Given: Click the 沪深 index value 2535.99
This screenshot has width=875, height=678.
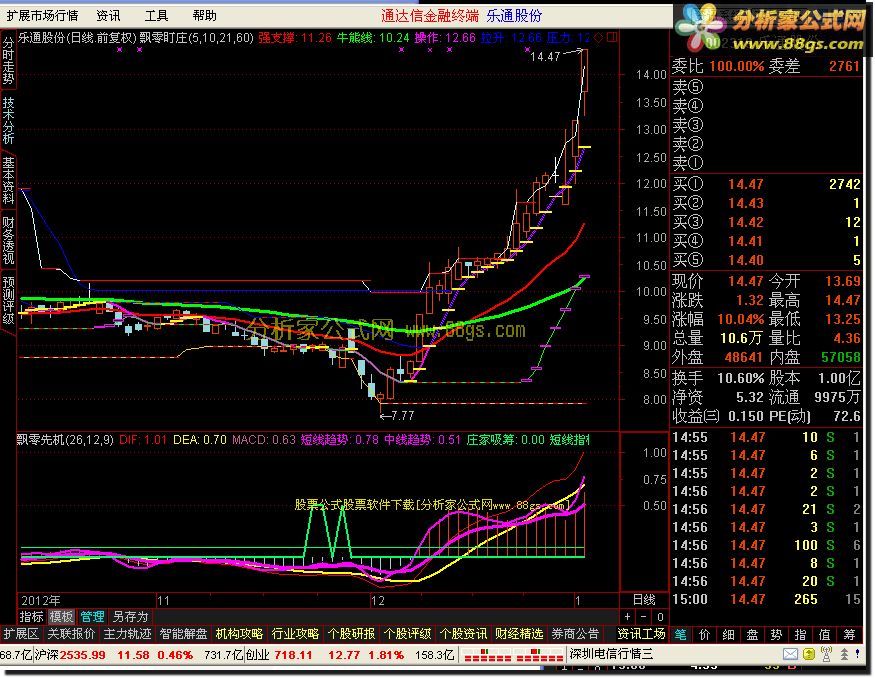Looking at the screenshot, I should (x=83, y=655).
